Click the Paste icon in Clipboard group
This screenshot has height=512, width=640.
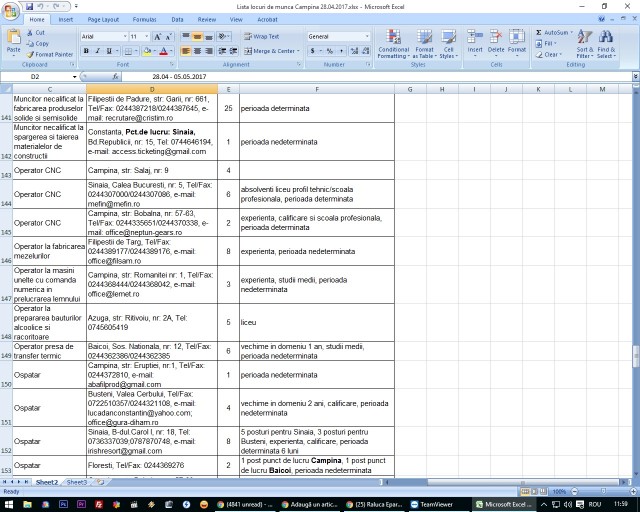(13, 37)
